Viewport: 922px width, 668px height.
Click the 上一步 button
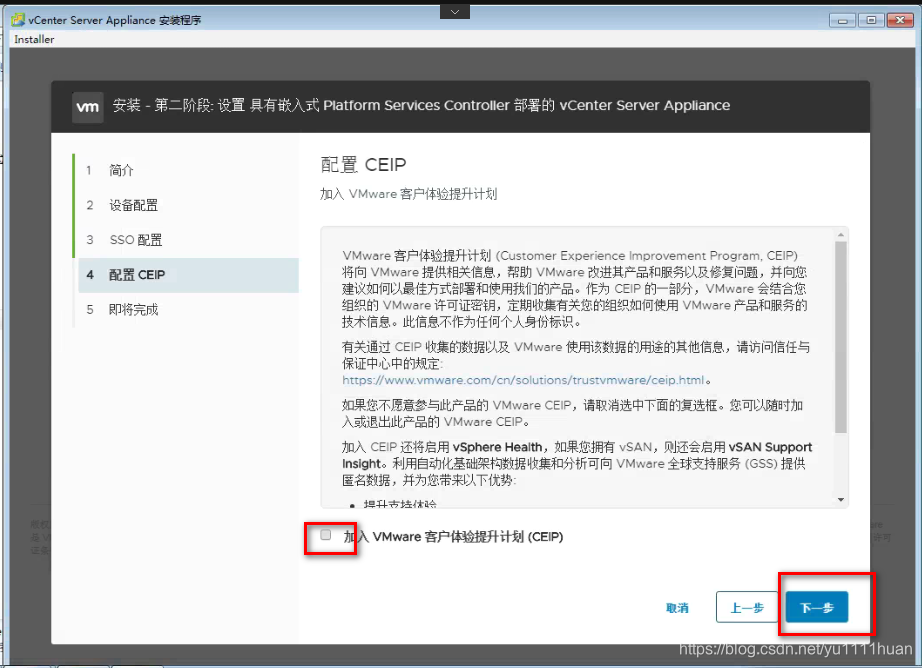pos(747,607)
